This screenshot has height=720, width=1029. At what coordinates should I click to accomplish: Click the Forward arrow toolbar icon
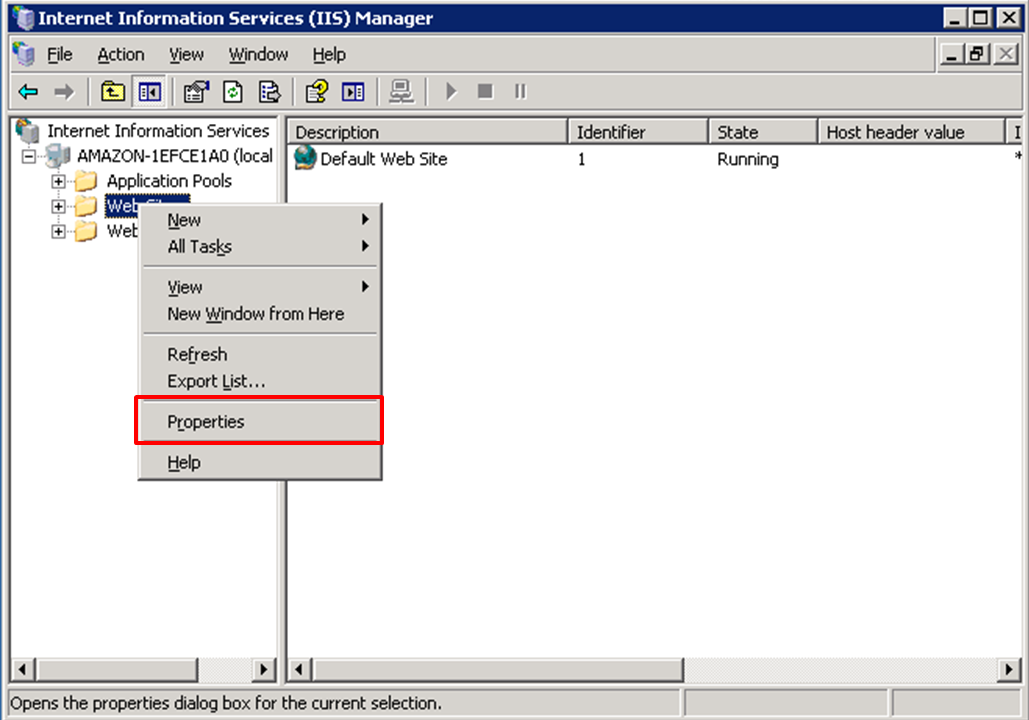point(64,92)
